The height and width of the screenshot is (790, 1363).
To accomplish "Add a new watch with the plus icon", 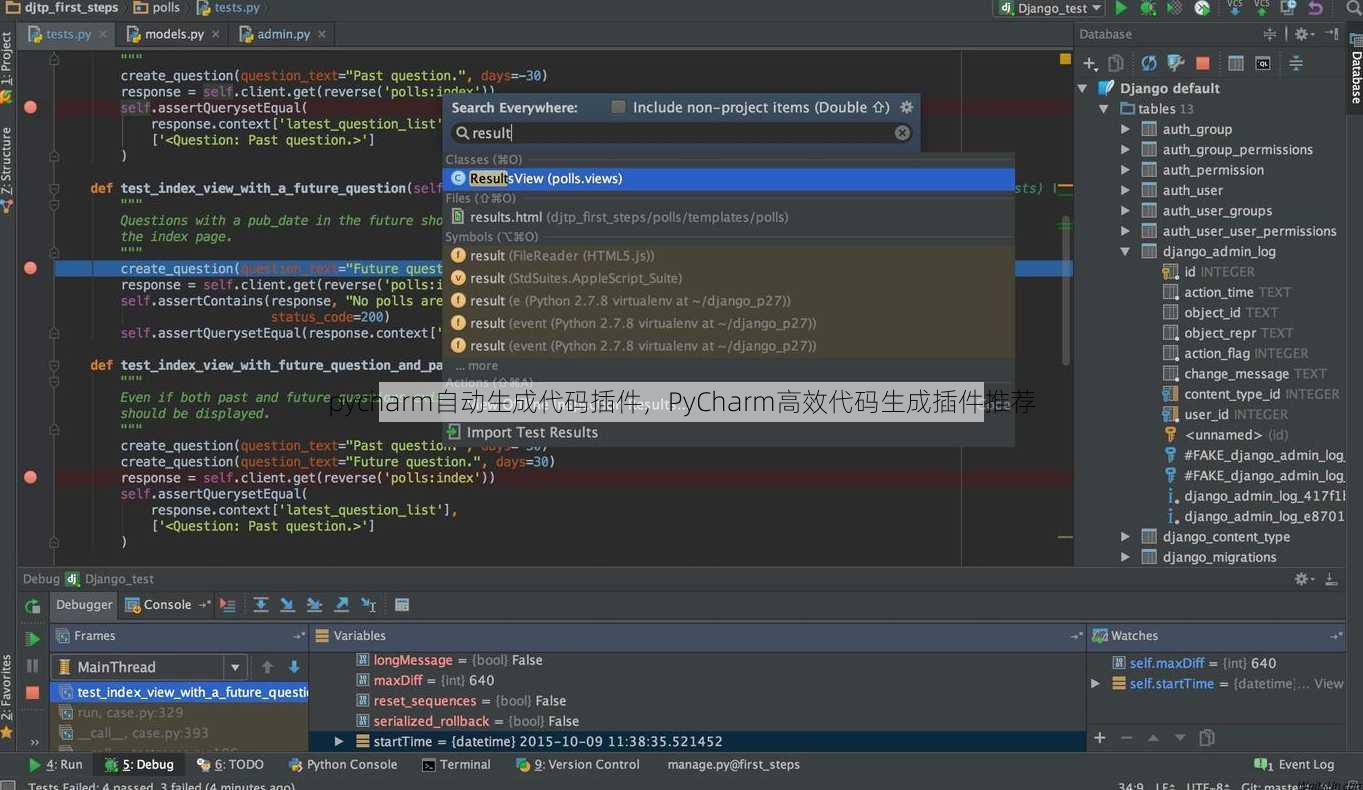I will click(x=1099, y=738).
